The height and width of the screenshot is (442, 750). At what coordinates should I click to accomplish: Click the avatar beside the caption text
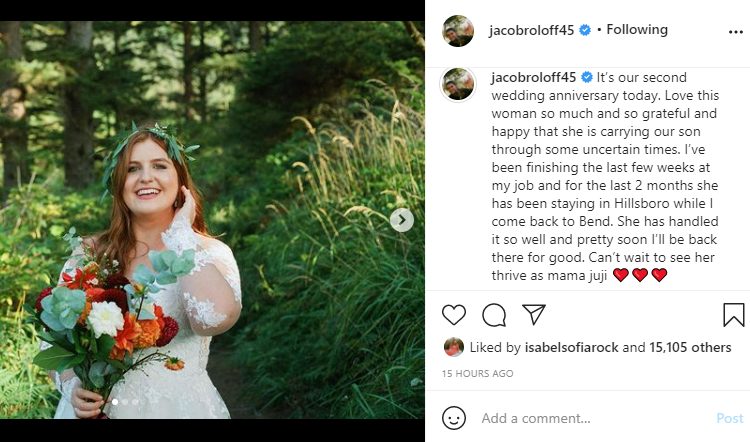click(458, 84)
